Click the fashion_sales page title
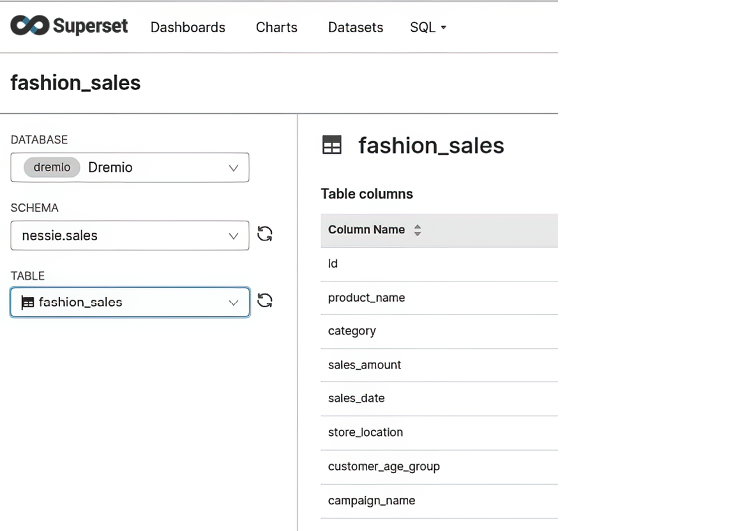The height and width of the screenshot is (531, 731). tap(76, 83)
